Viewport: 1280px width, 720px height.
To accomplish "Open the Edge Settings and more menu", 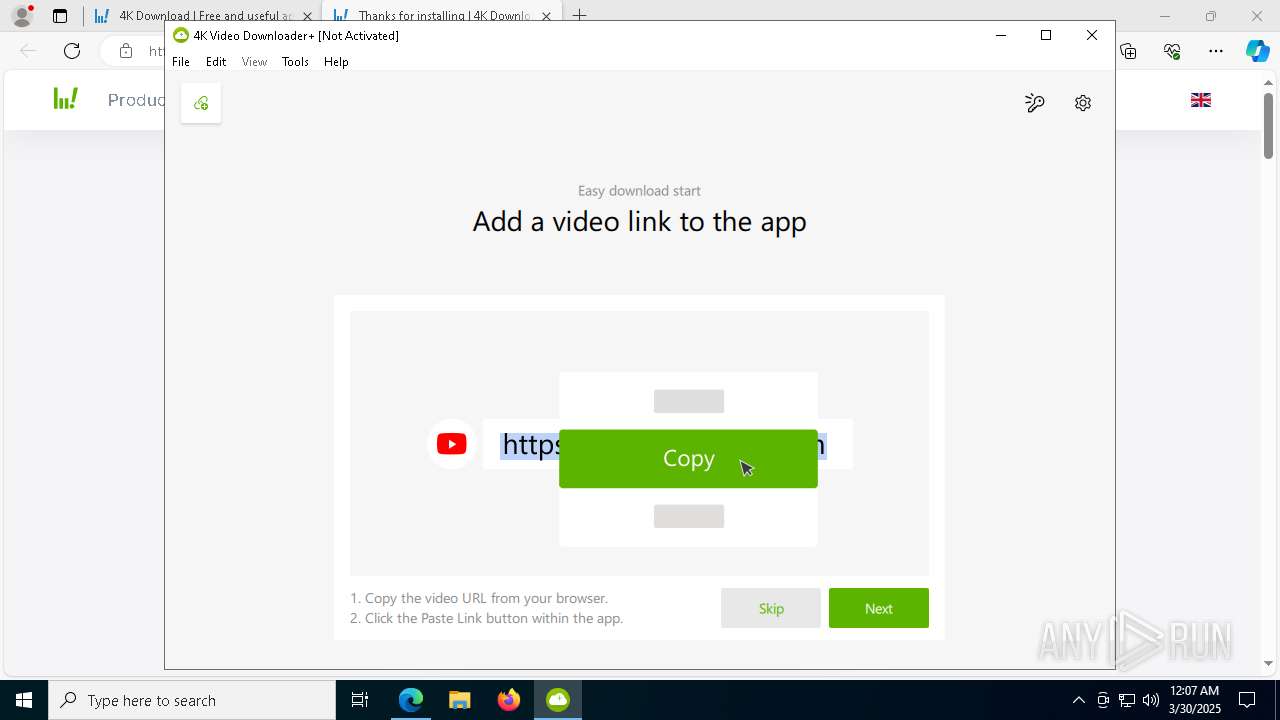I will [x=1216, y=51].
